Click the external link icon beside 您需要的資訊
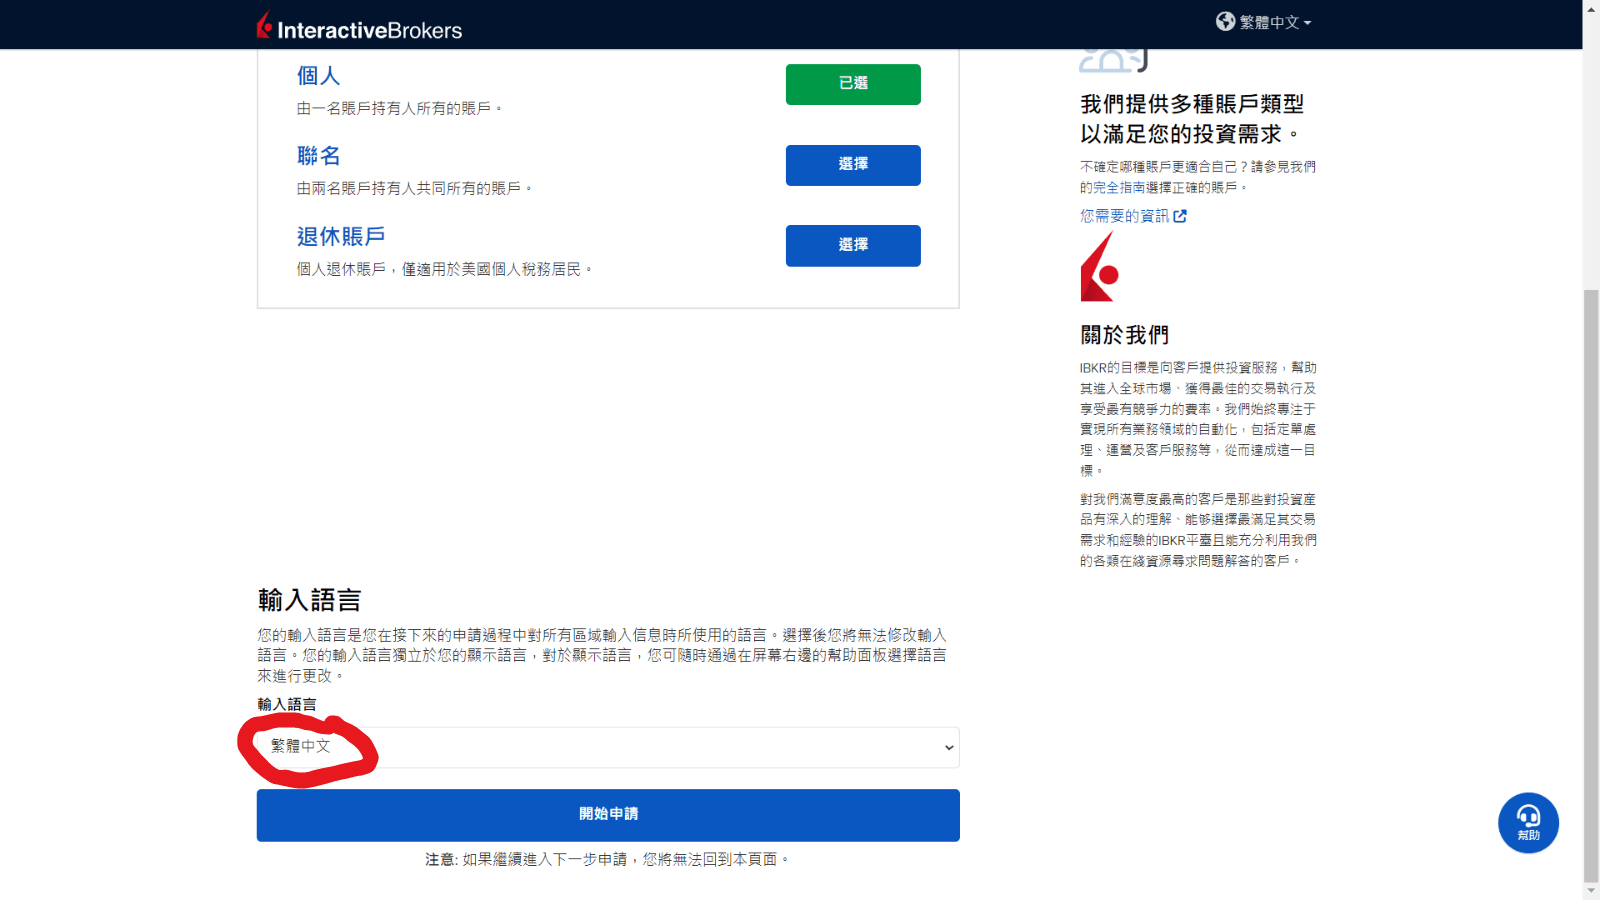 point(1183,215)
